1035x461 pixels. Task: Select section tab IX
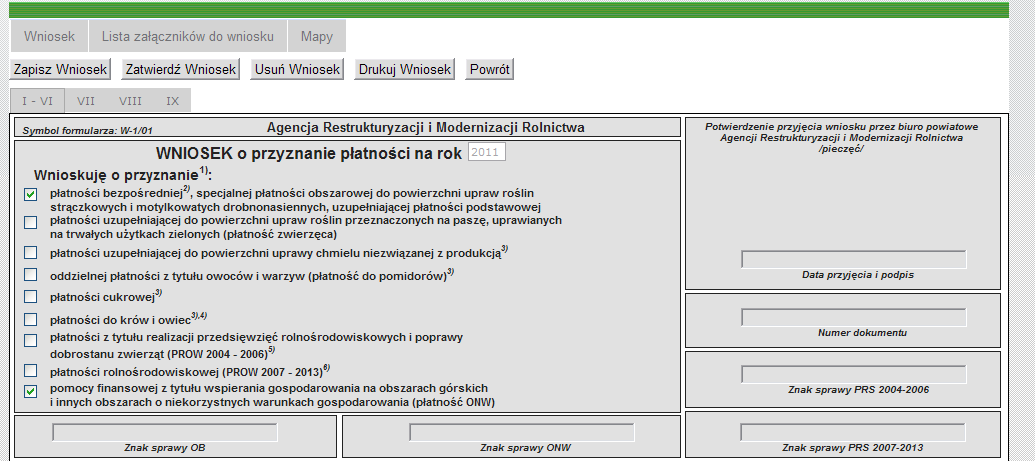[173, 101]
